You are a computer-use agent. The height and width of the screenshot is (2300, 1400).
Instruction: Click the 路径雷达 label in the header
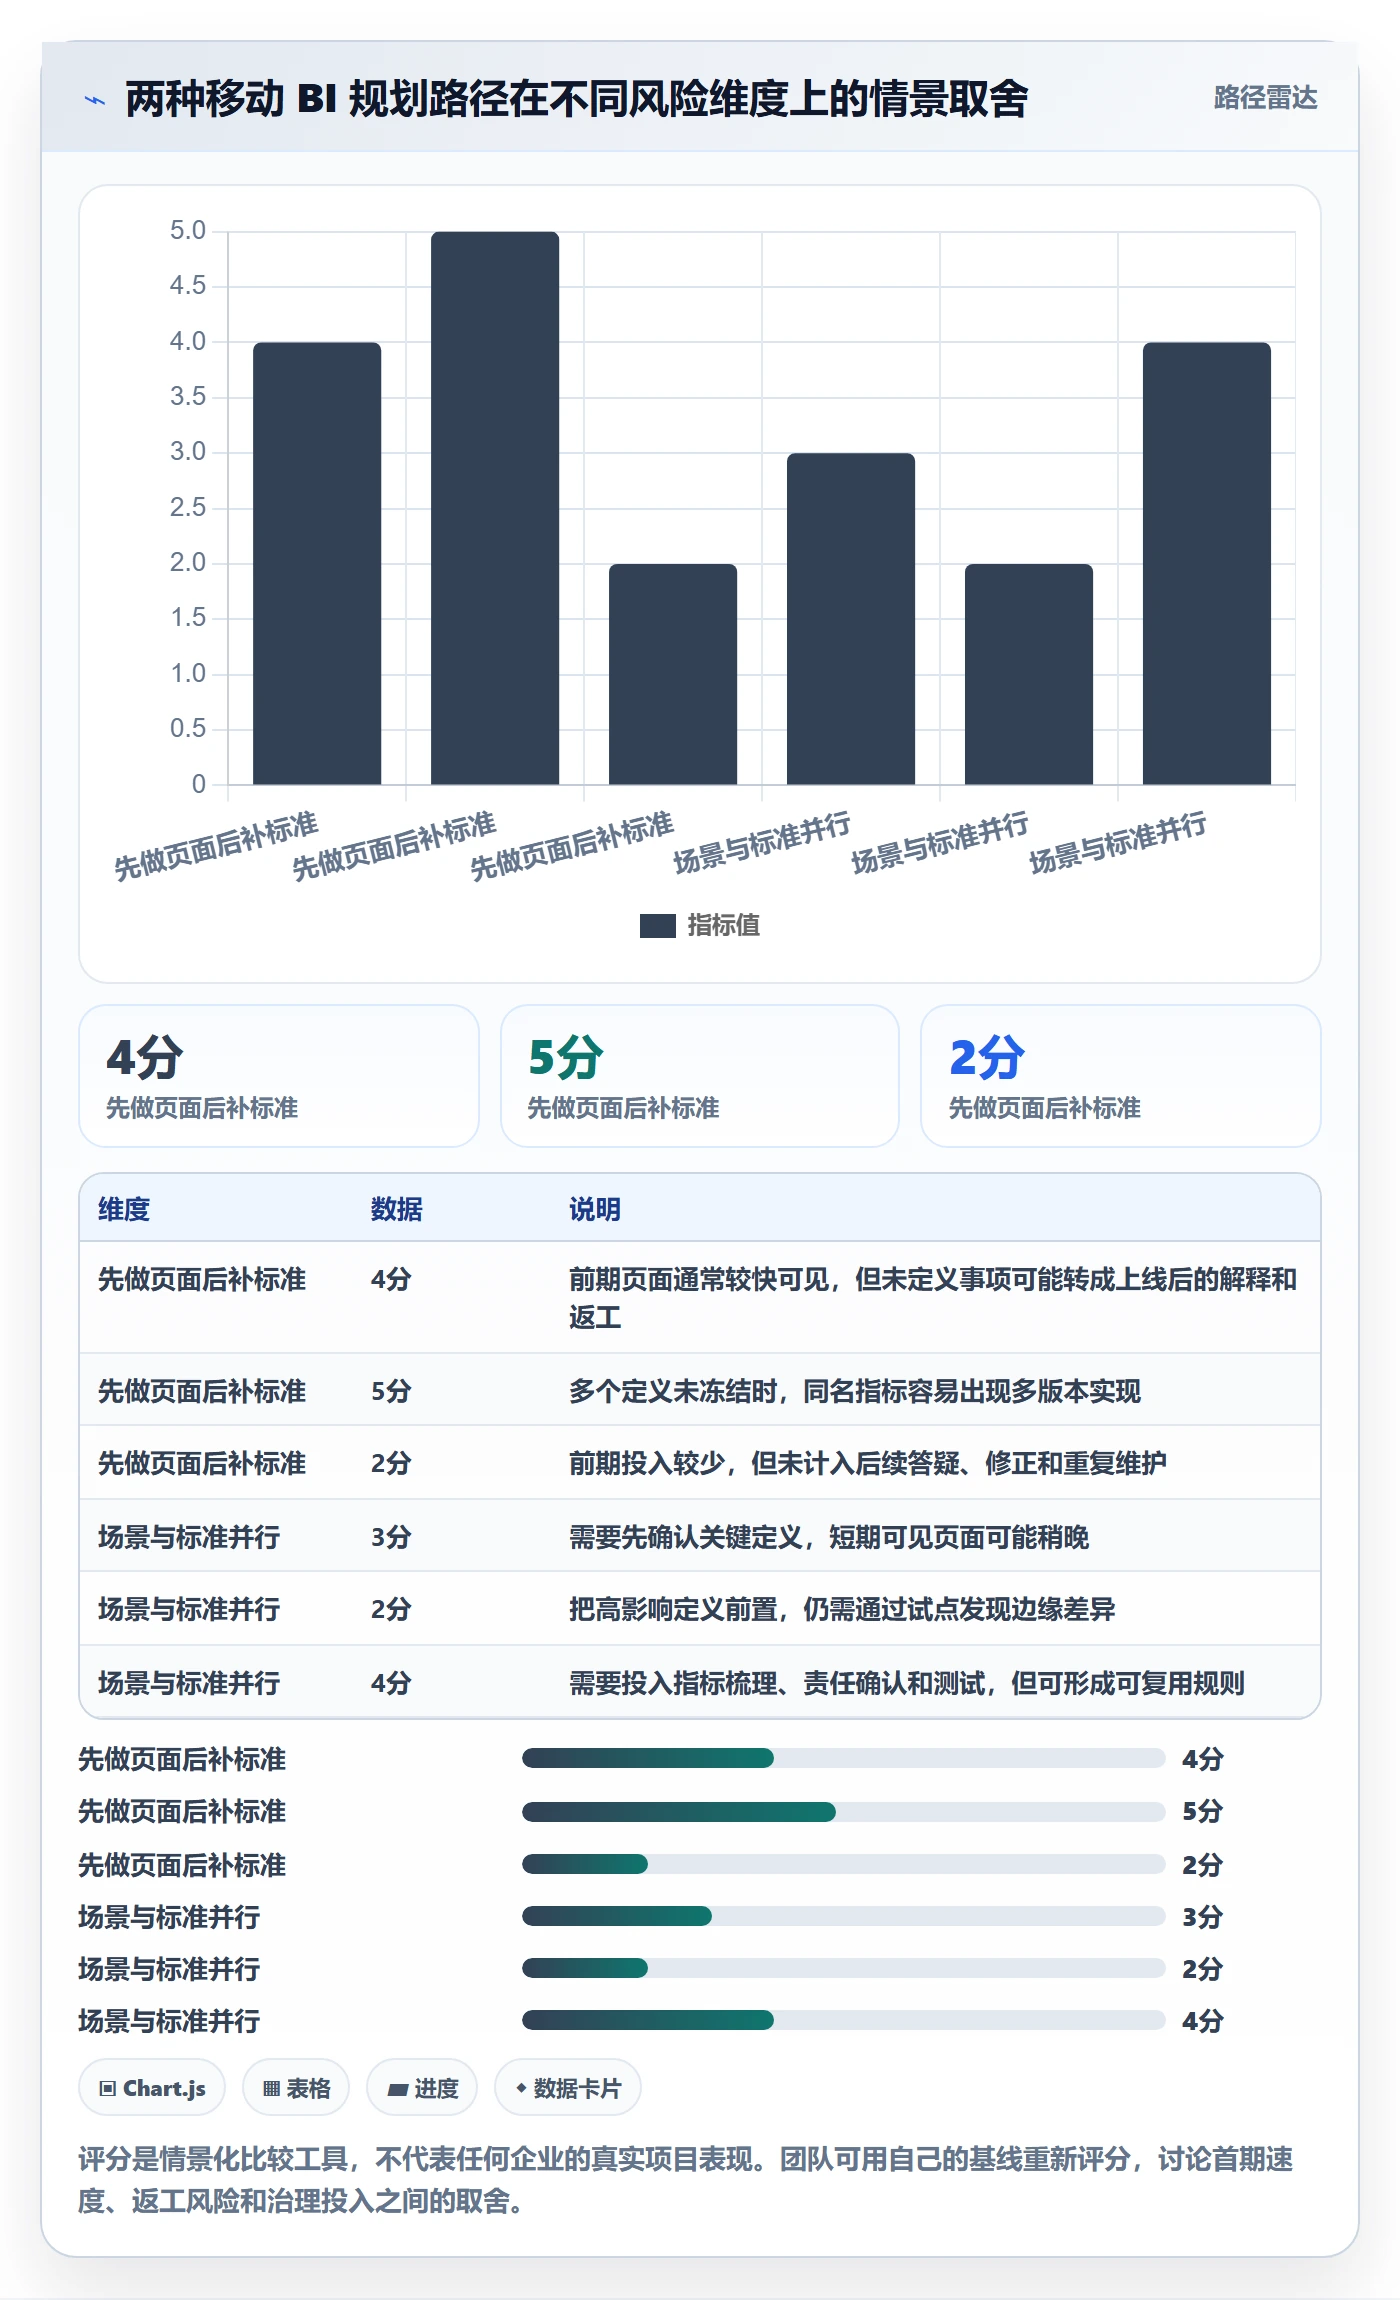pos(1265,97)
